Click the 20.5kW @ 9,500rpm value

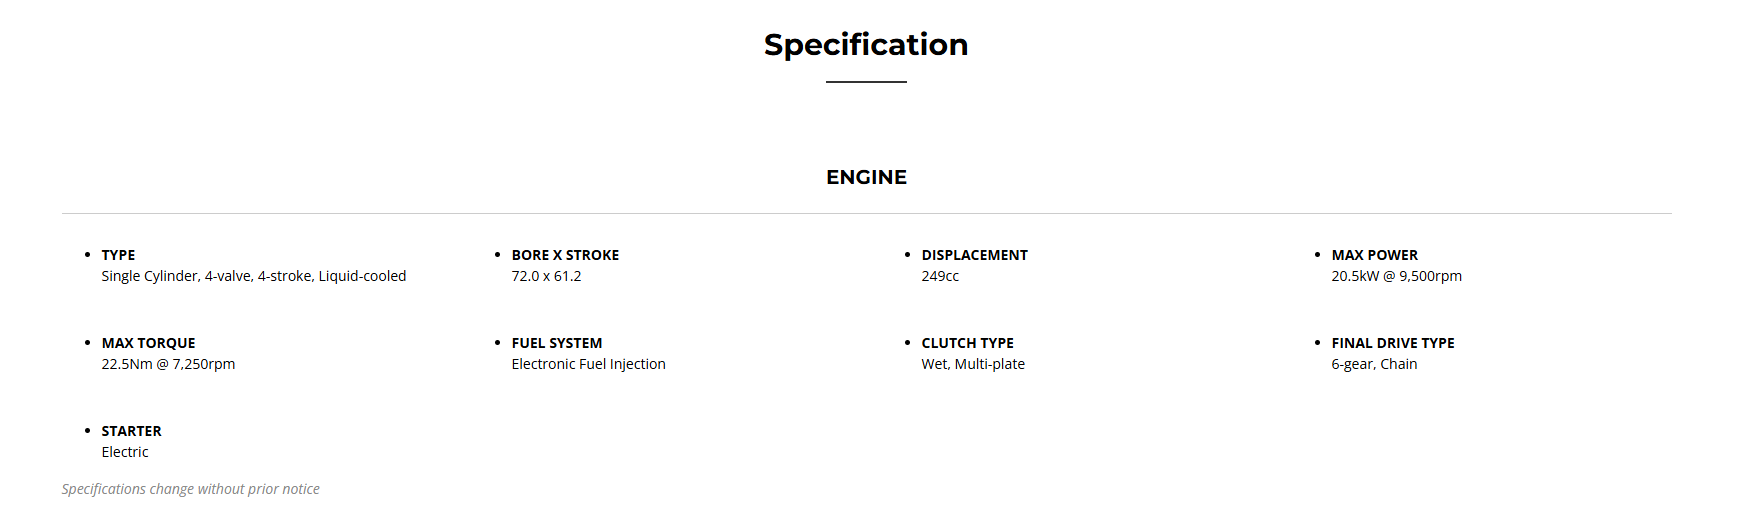(1396, 276)
